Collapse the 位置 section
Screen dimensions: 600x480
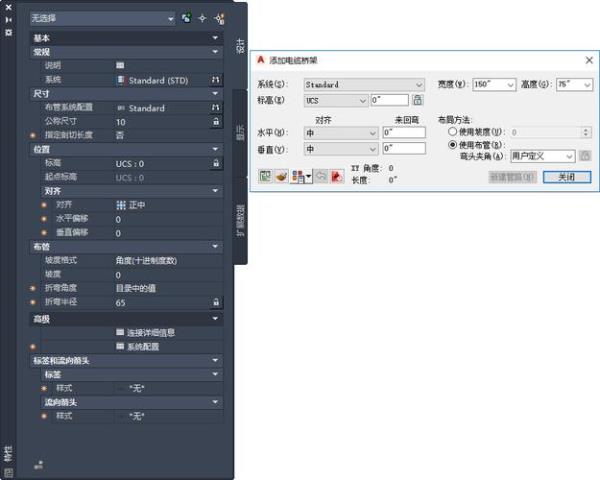pyautogui.click(x=215, y=149)
